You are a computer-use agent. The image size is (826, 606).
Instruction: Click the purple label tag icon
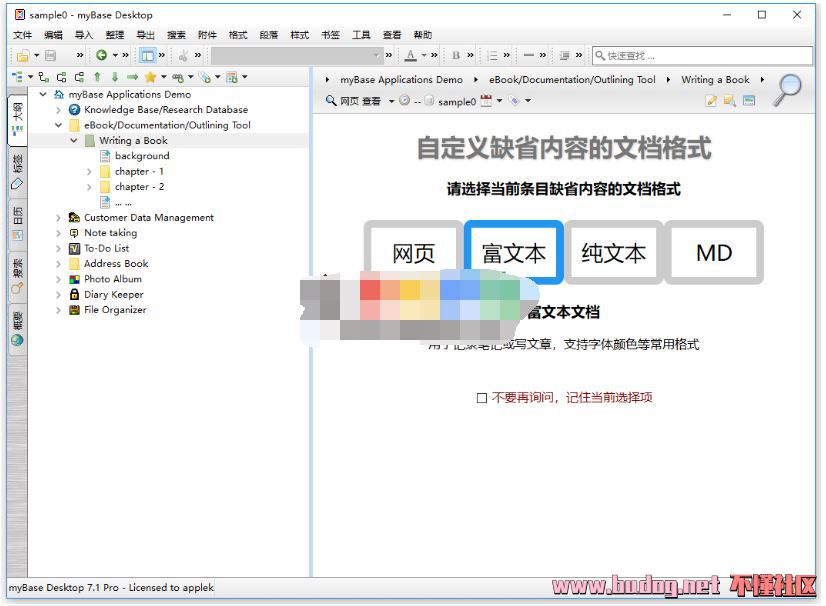click(x=515, y=101)
